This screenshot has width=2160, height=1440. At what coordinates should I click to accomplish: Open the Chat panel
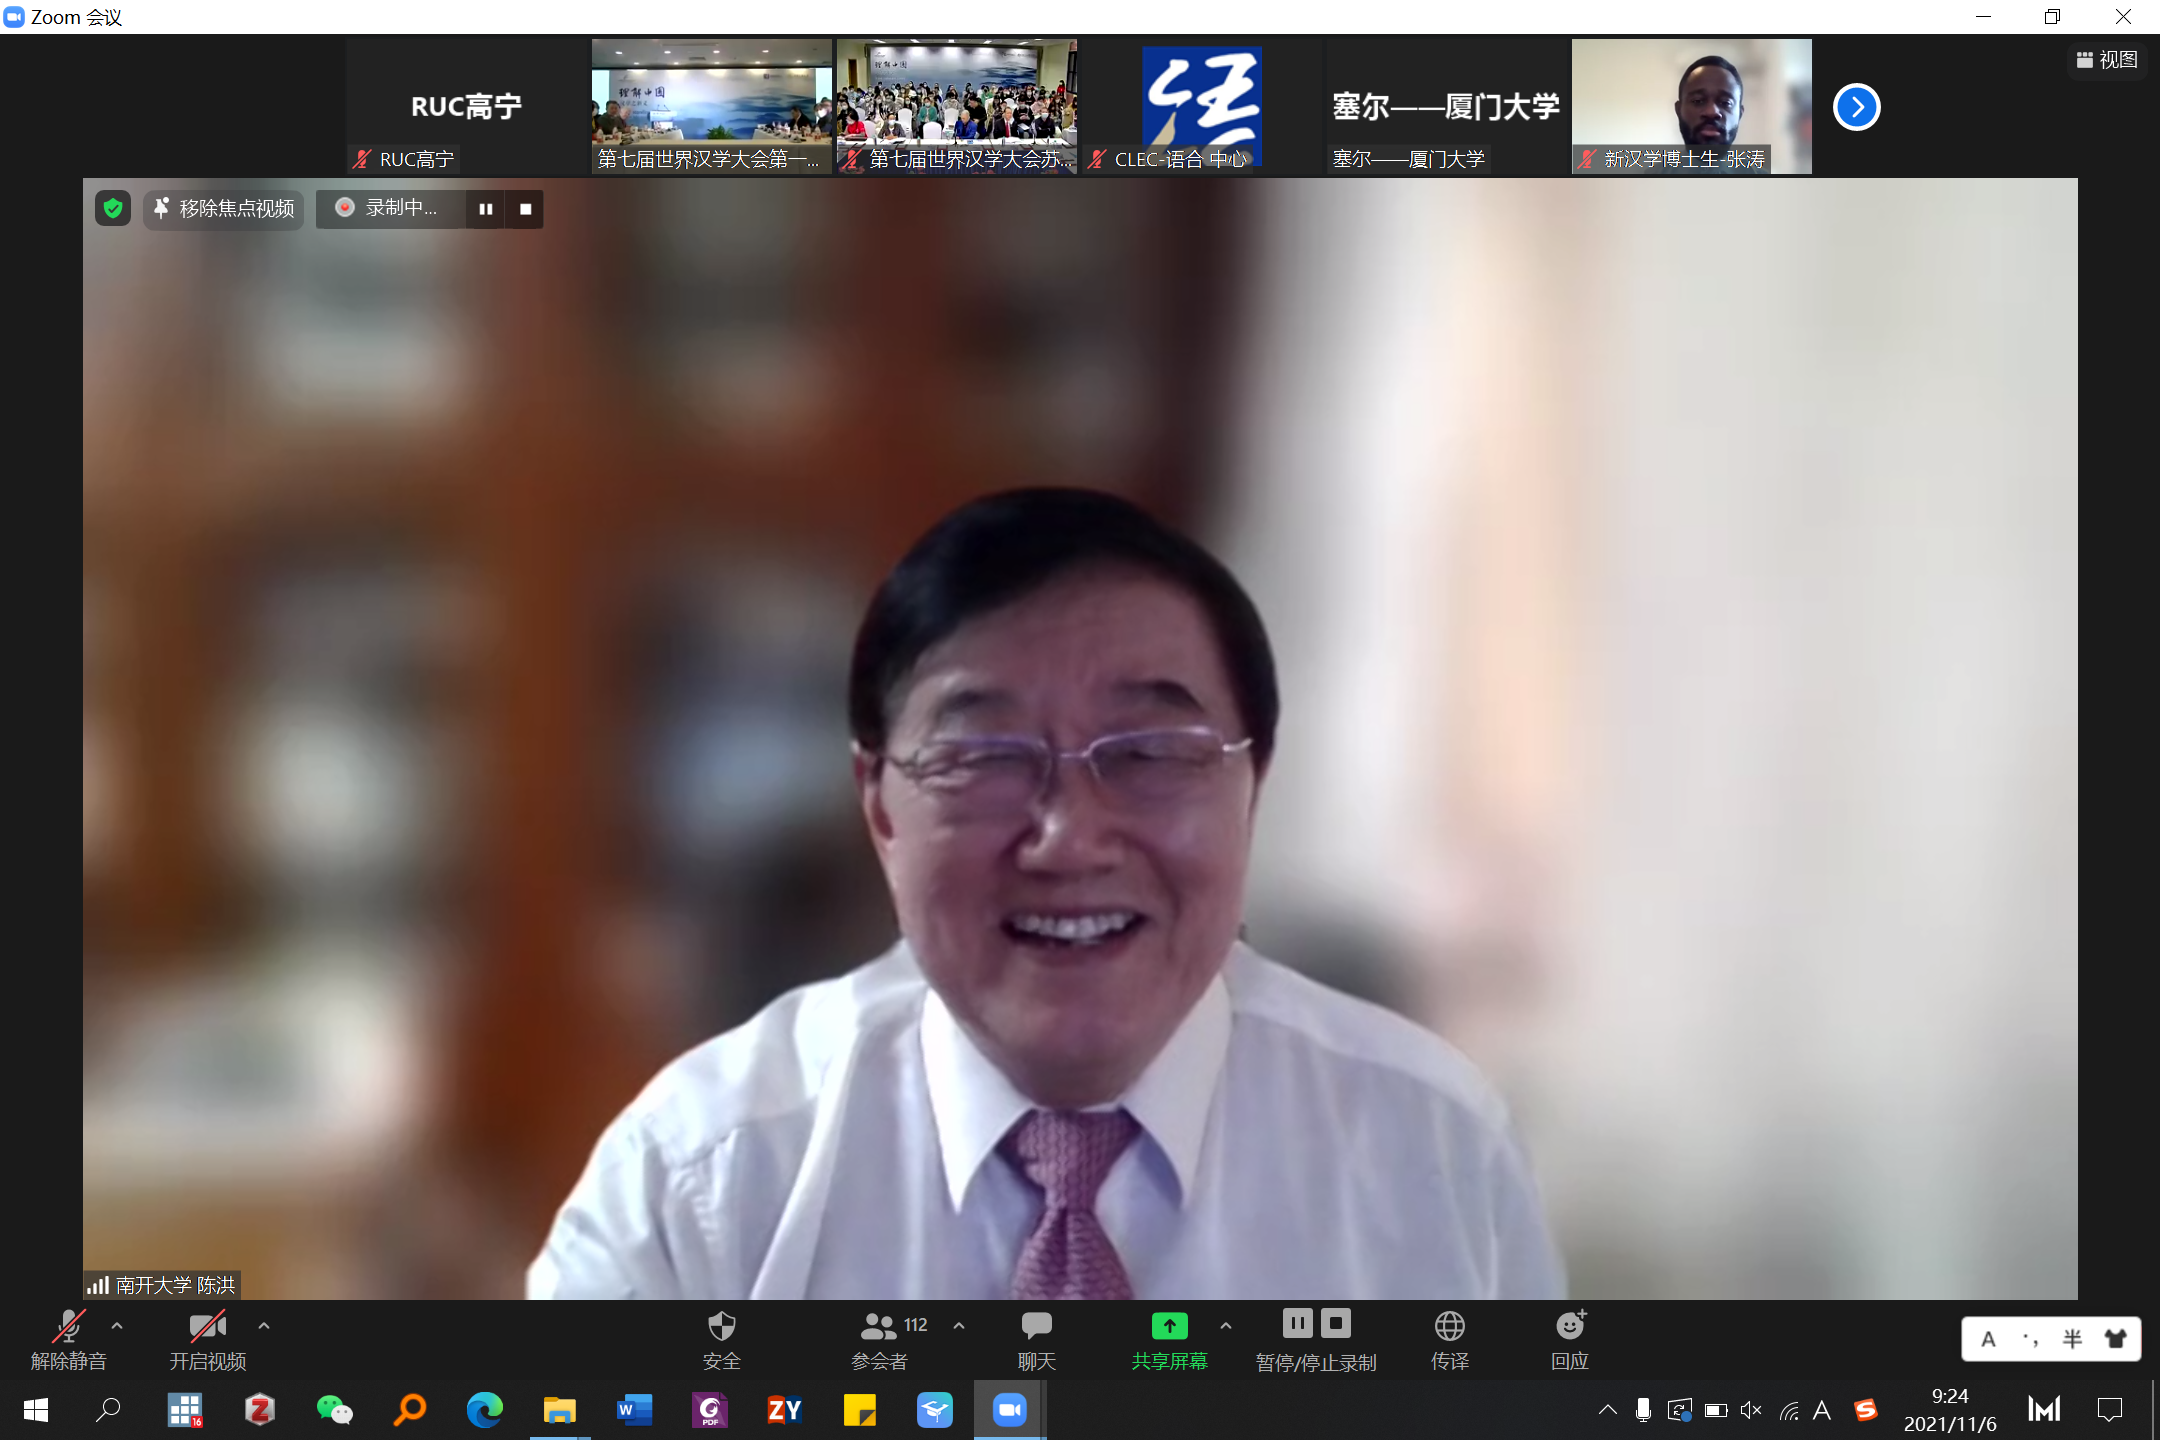click(1036, 1327)
